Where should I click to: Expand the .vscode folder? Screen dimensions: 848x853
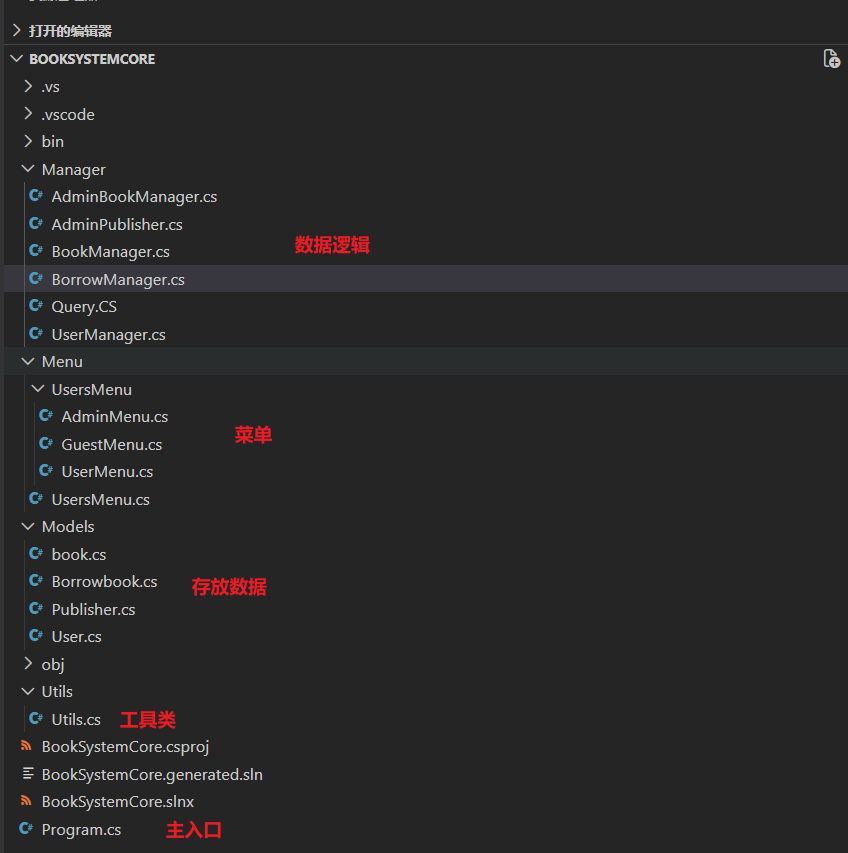28,115
